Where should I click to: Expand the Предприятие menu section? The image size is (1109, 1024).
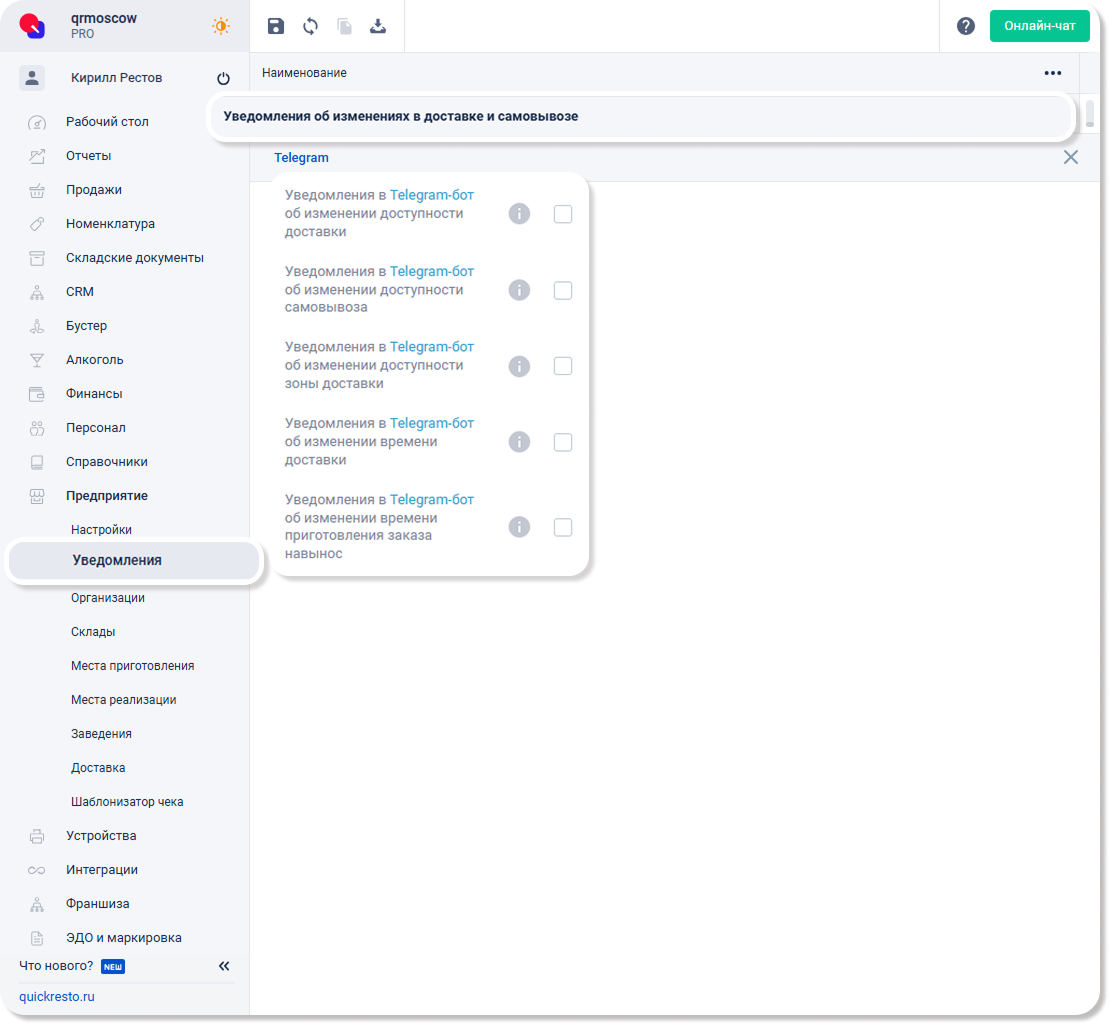107,496
